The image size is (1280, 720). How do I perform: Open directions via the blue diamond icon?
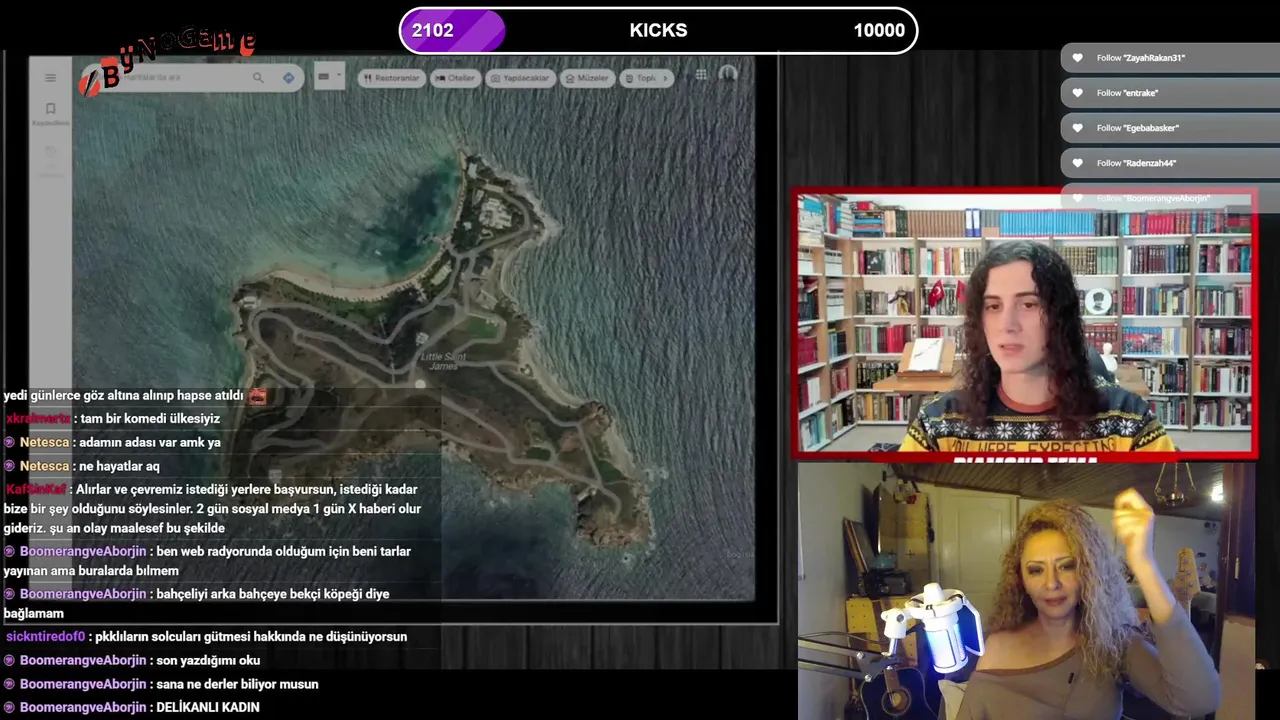tap(288, 77)
